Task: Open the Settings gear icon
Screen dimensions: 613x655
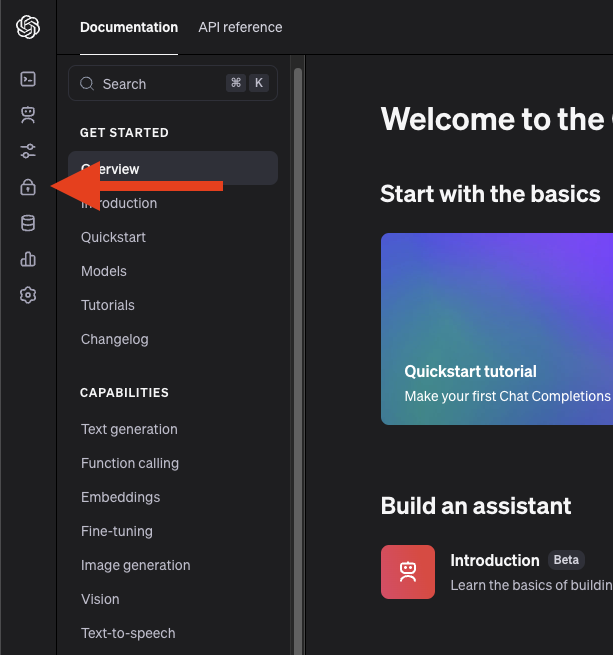Action: 28,295
